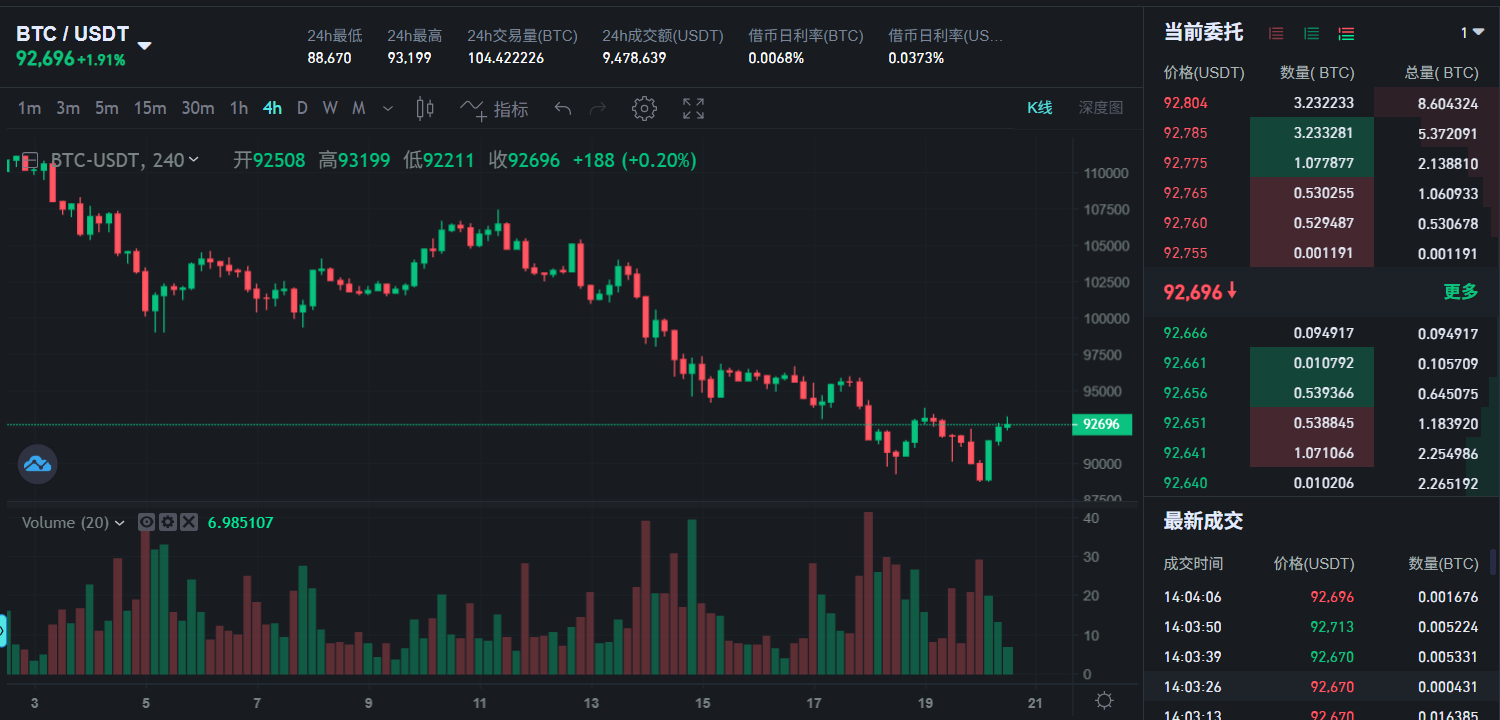Click the 92,804 sell order price

click(x=1185, y=103)
